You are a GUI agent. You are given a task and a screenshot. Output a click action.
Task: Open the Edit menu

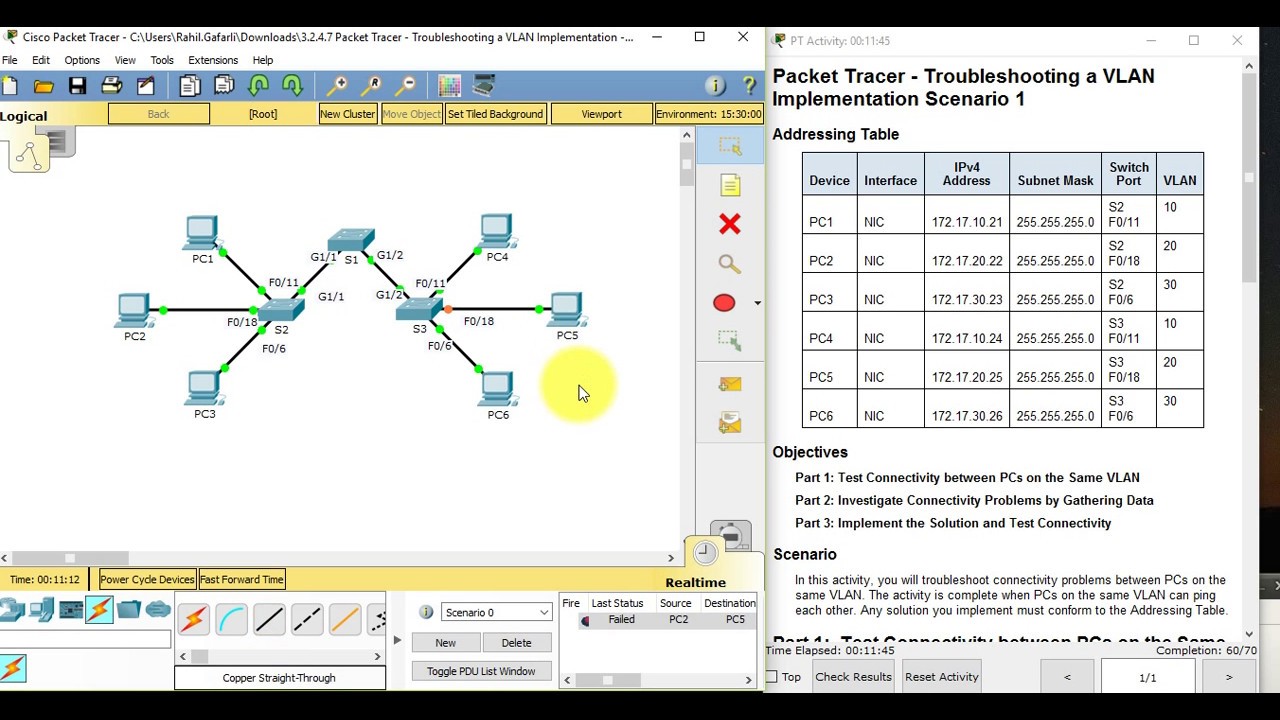[x=41, y=60]
